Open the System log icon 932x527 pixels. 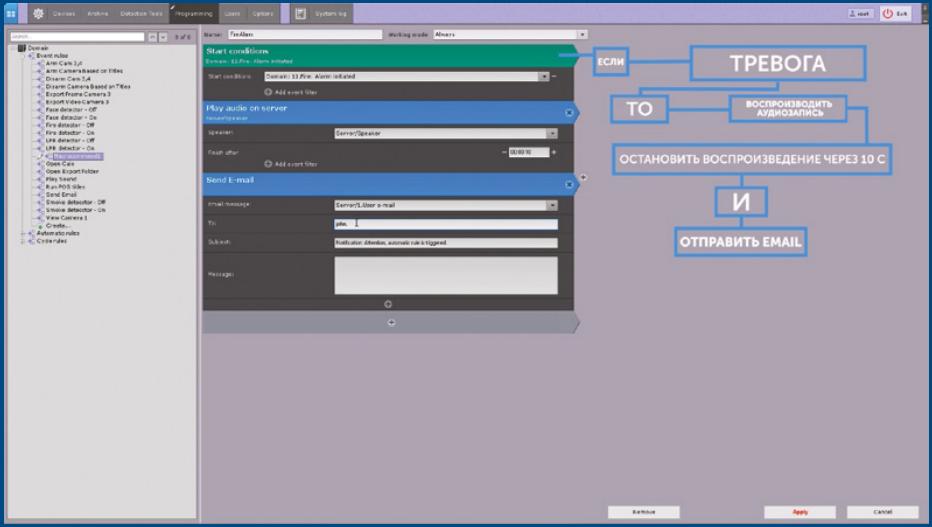pyautogui.click(x=300, y=14)
